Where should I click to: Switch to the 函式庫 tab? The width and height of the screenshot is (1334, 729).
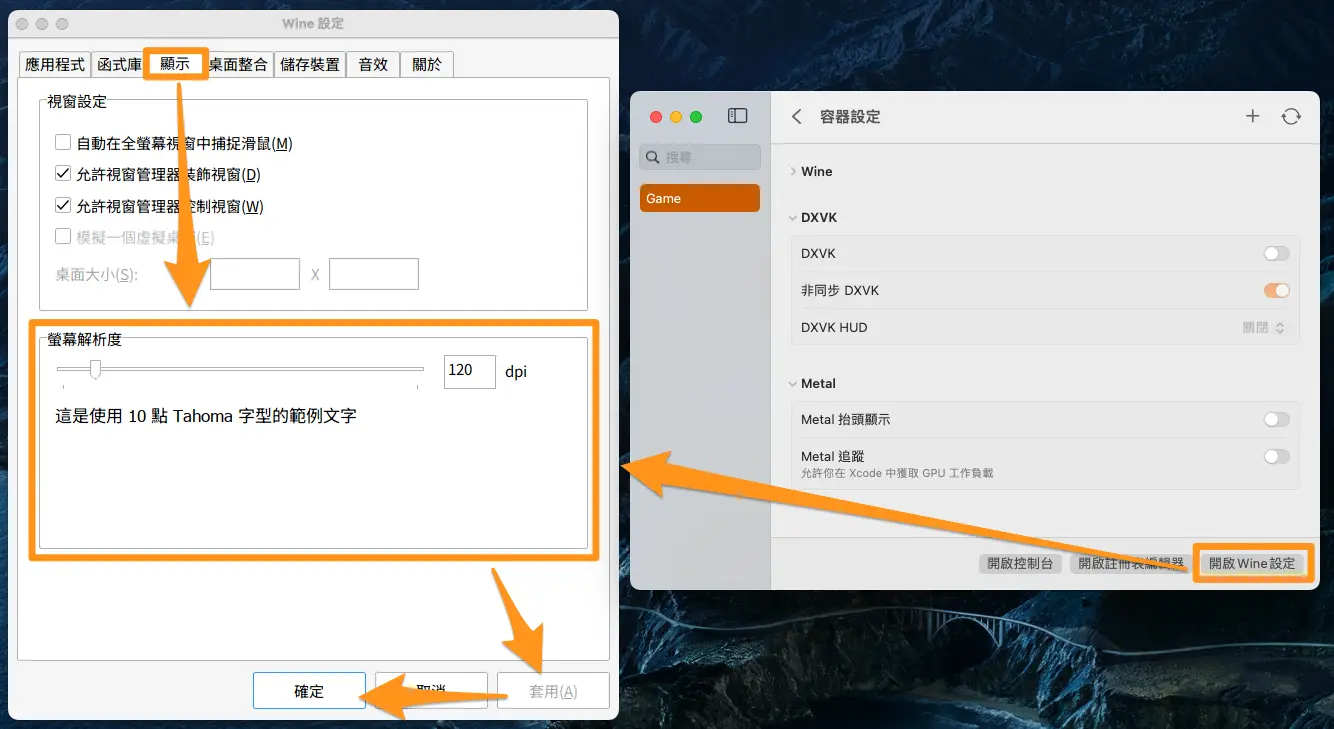pyautogui.click(x=119, y=65)
